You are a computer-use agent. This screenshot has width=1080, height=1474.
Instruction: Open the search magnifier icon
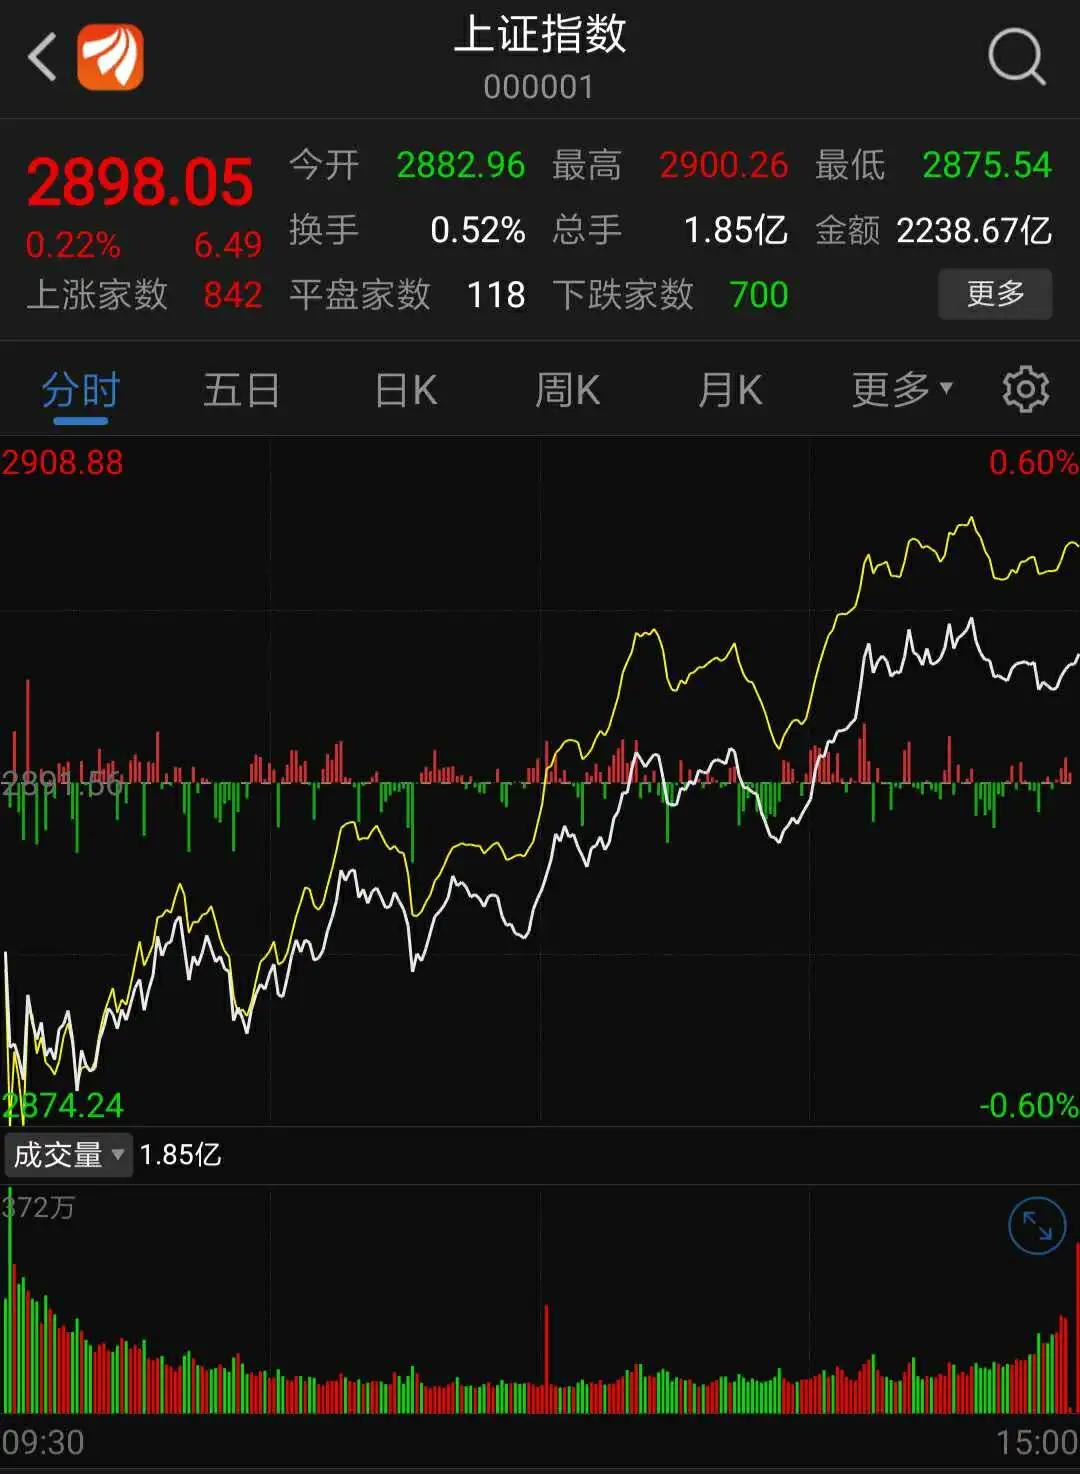pyautogui.click(x=1016, y=57)
